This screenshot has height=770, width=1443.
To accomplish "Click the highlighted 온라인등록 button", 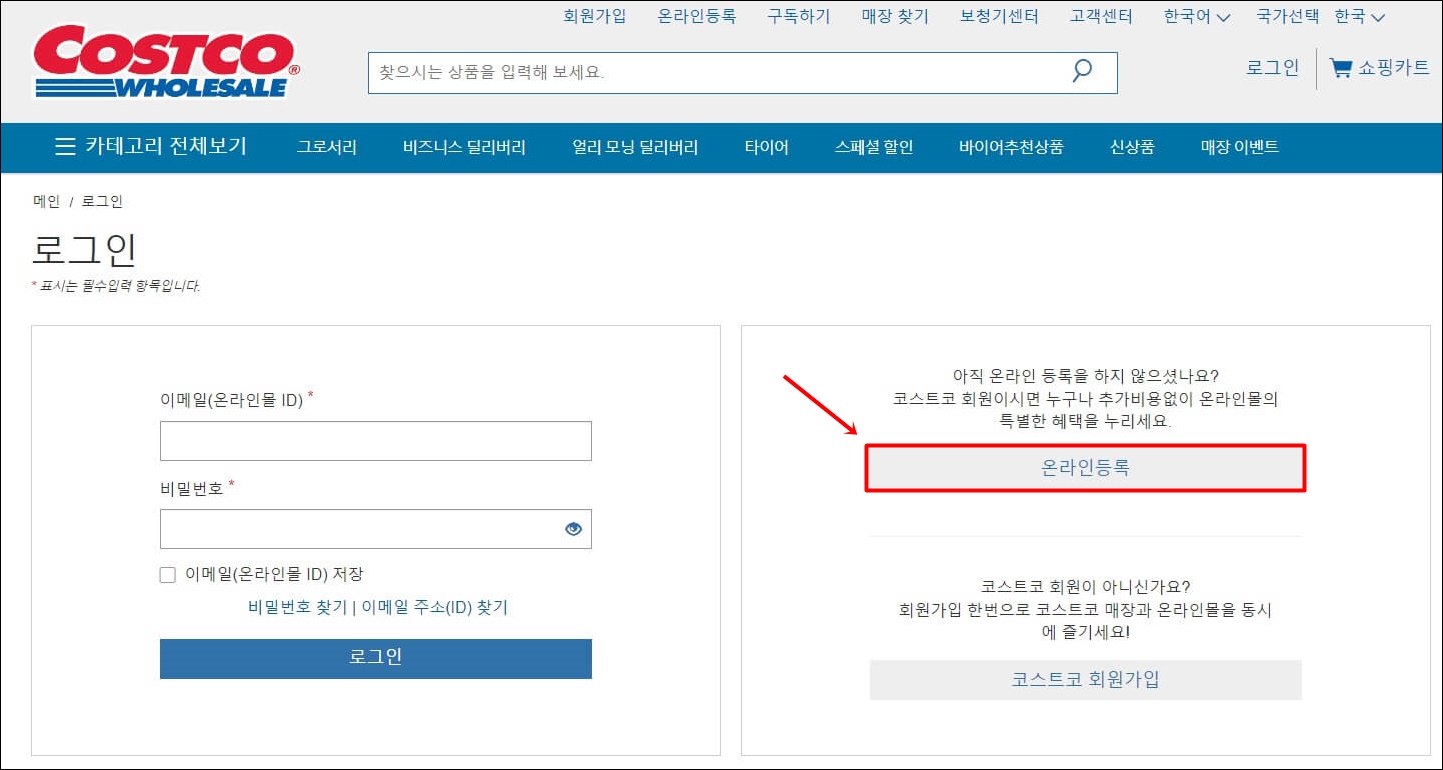I will (1085, 468).
